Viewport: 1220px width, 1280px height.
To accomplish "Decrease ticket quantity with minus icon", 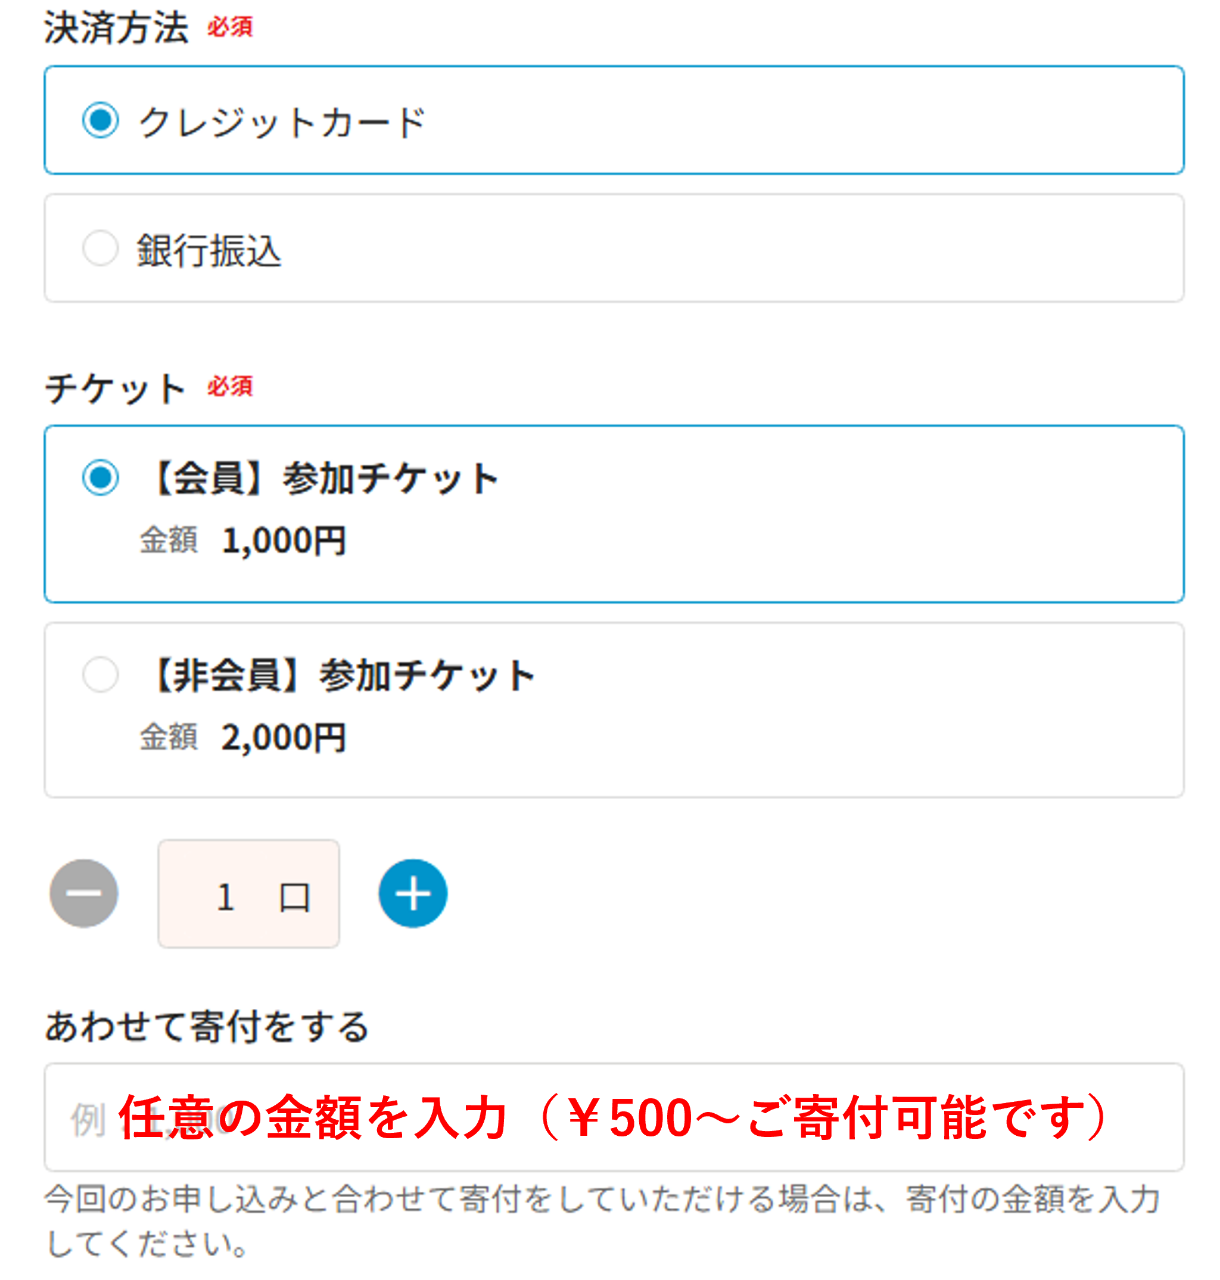I will coord(84,893).
